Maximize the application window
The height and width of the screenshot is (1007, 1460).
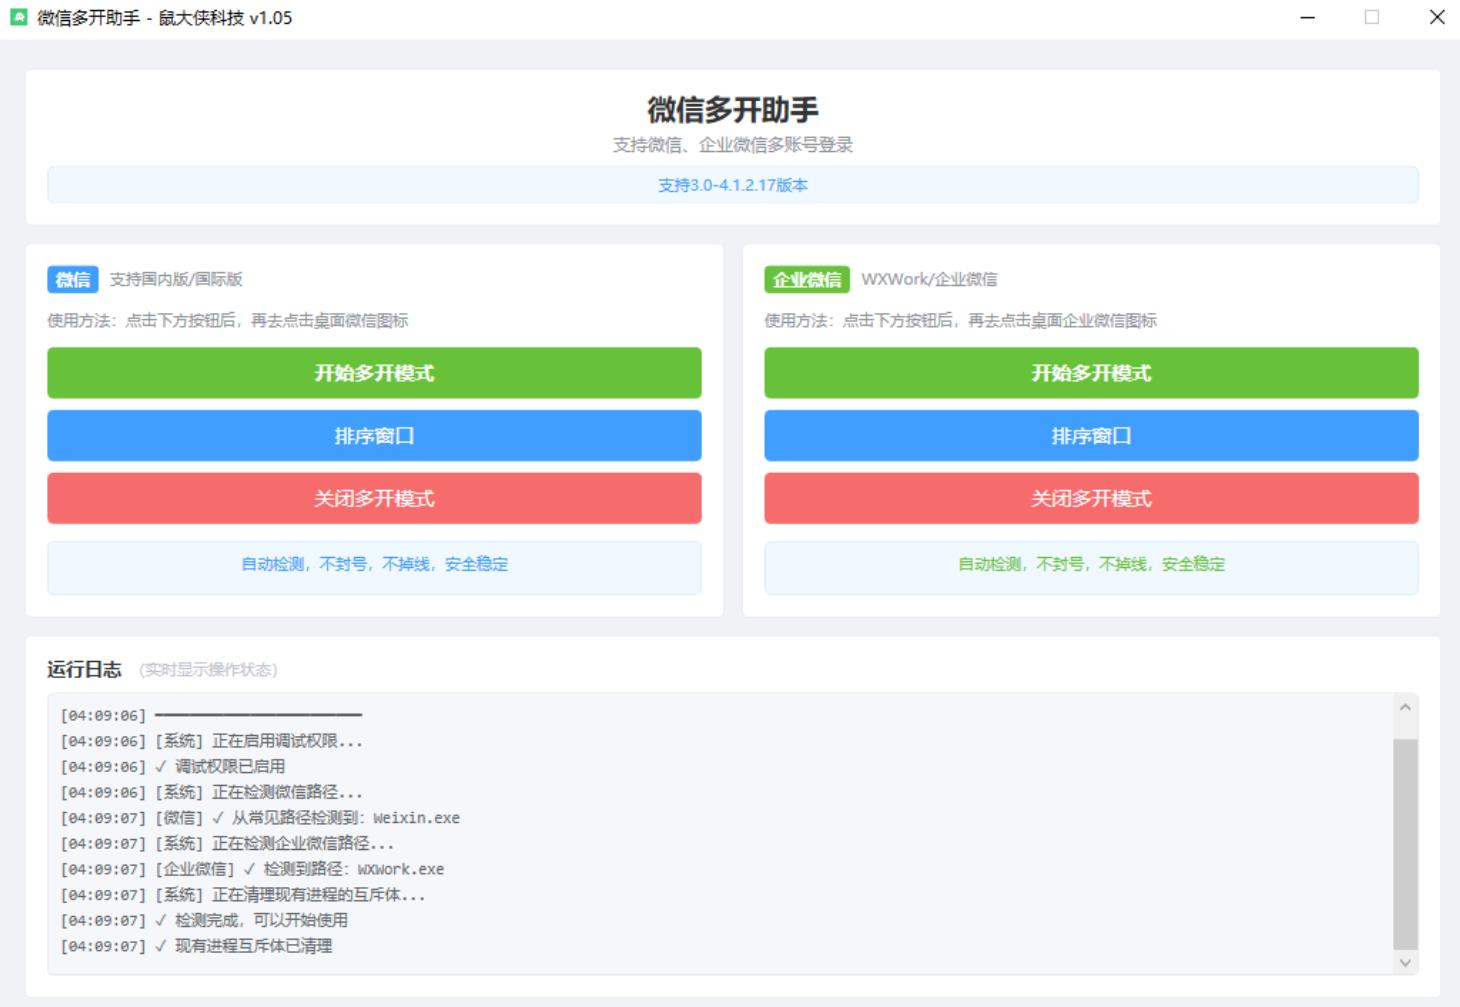(x=1372, y=17)
